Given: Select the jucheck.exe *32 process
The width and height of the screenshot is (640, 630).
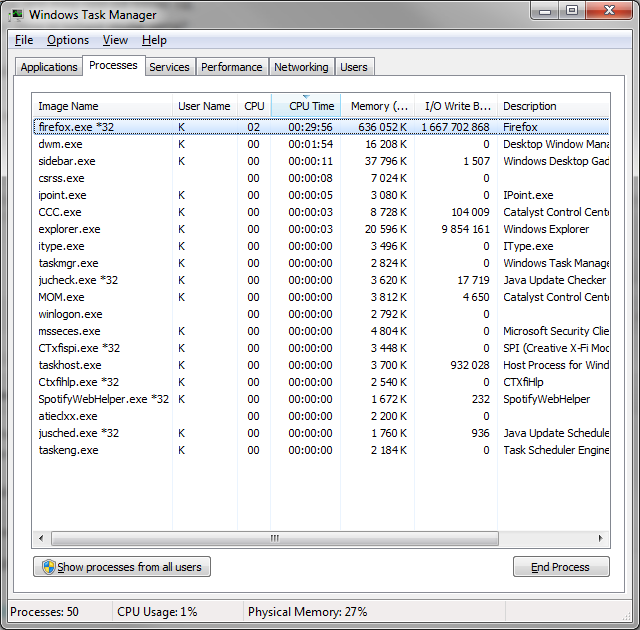Looking at the screenshot, I should coord(321,280).
